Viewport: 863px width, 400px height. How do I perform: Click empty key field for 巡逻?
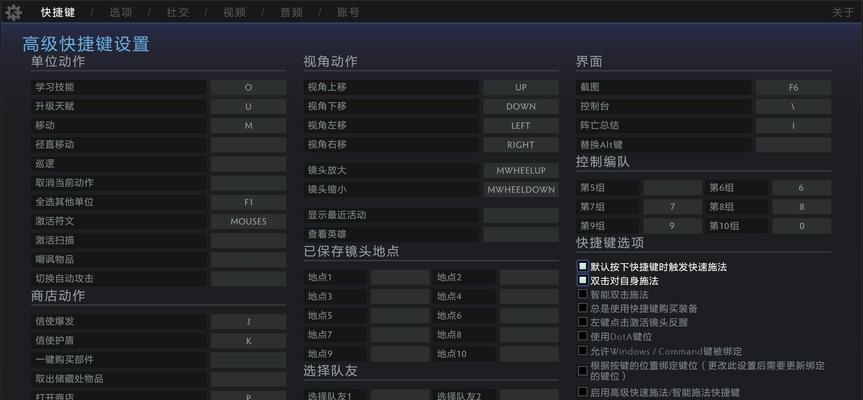pyautogui.click(x=248, y=164)
